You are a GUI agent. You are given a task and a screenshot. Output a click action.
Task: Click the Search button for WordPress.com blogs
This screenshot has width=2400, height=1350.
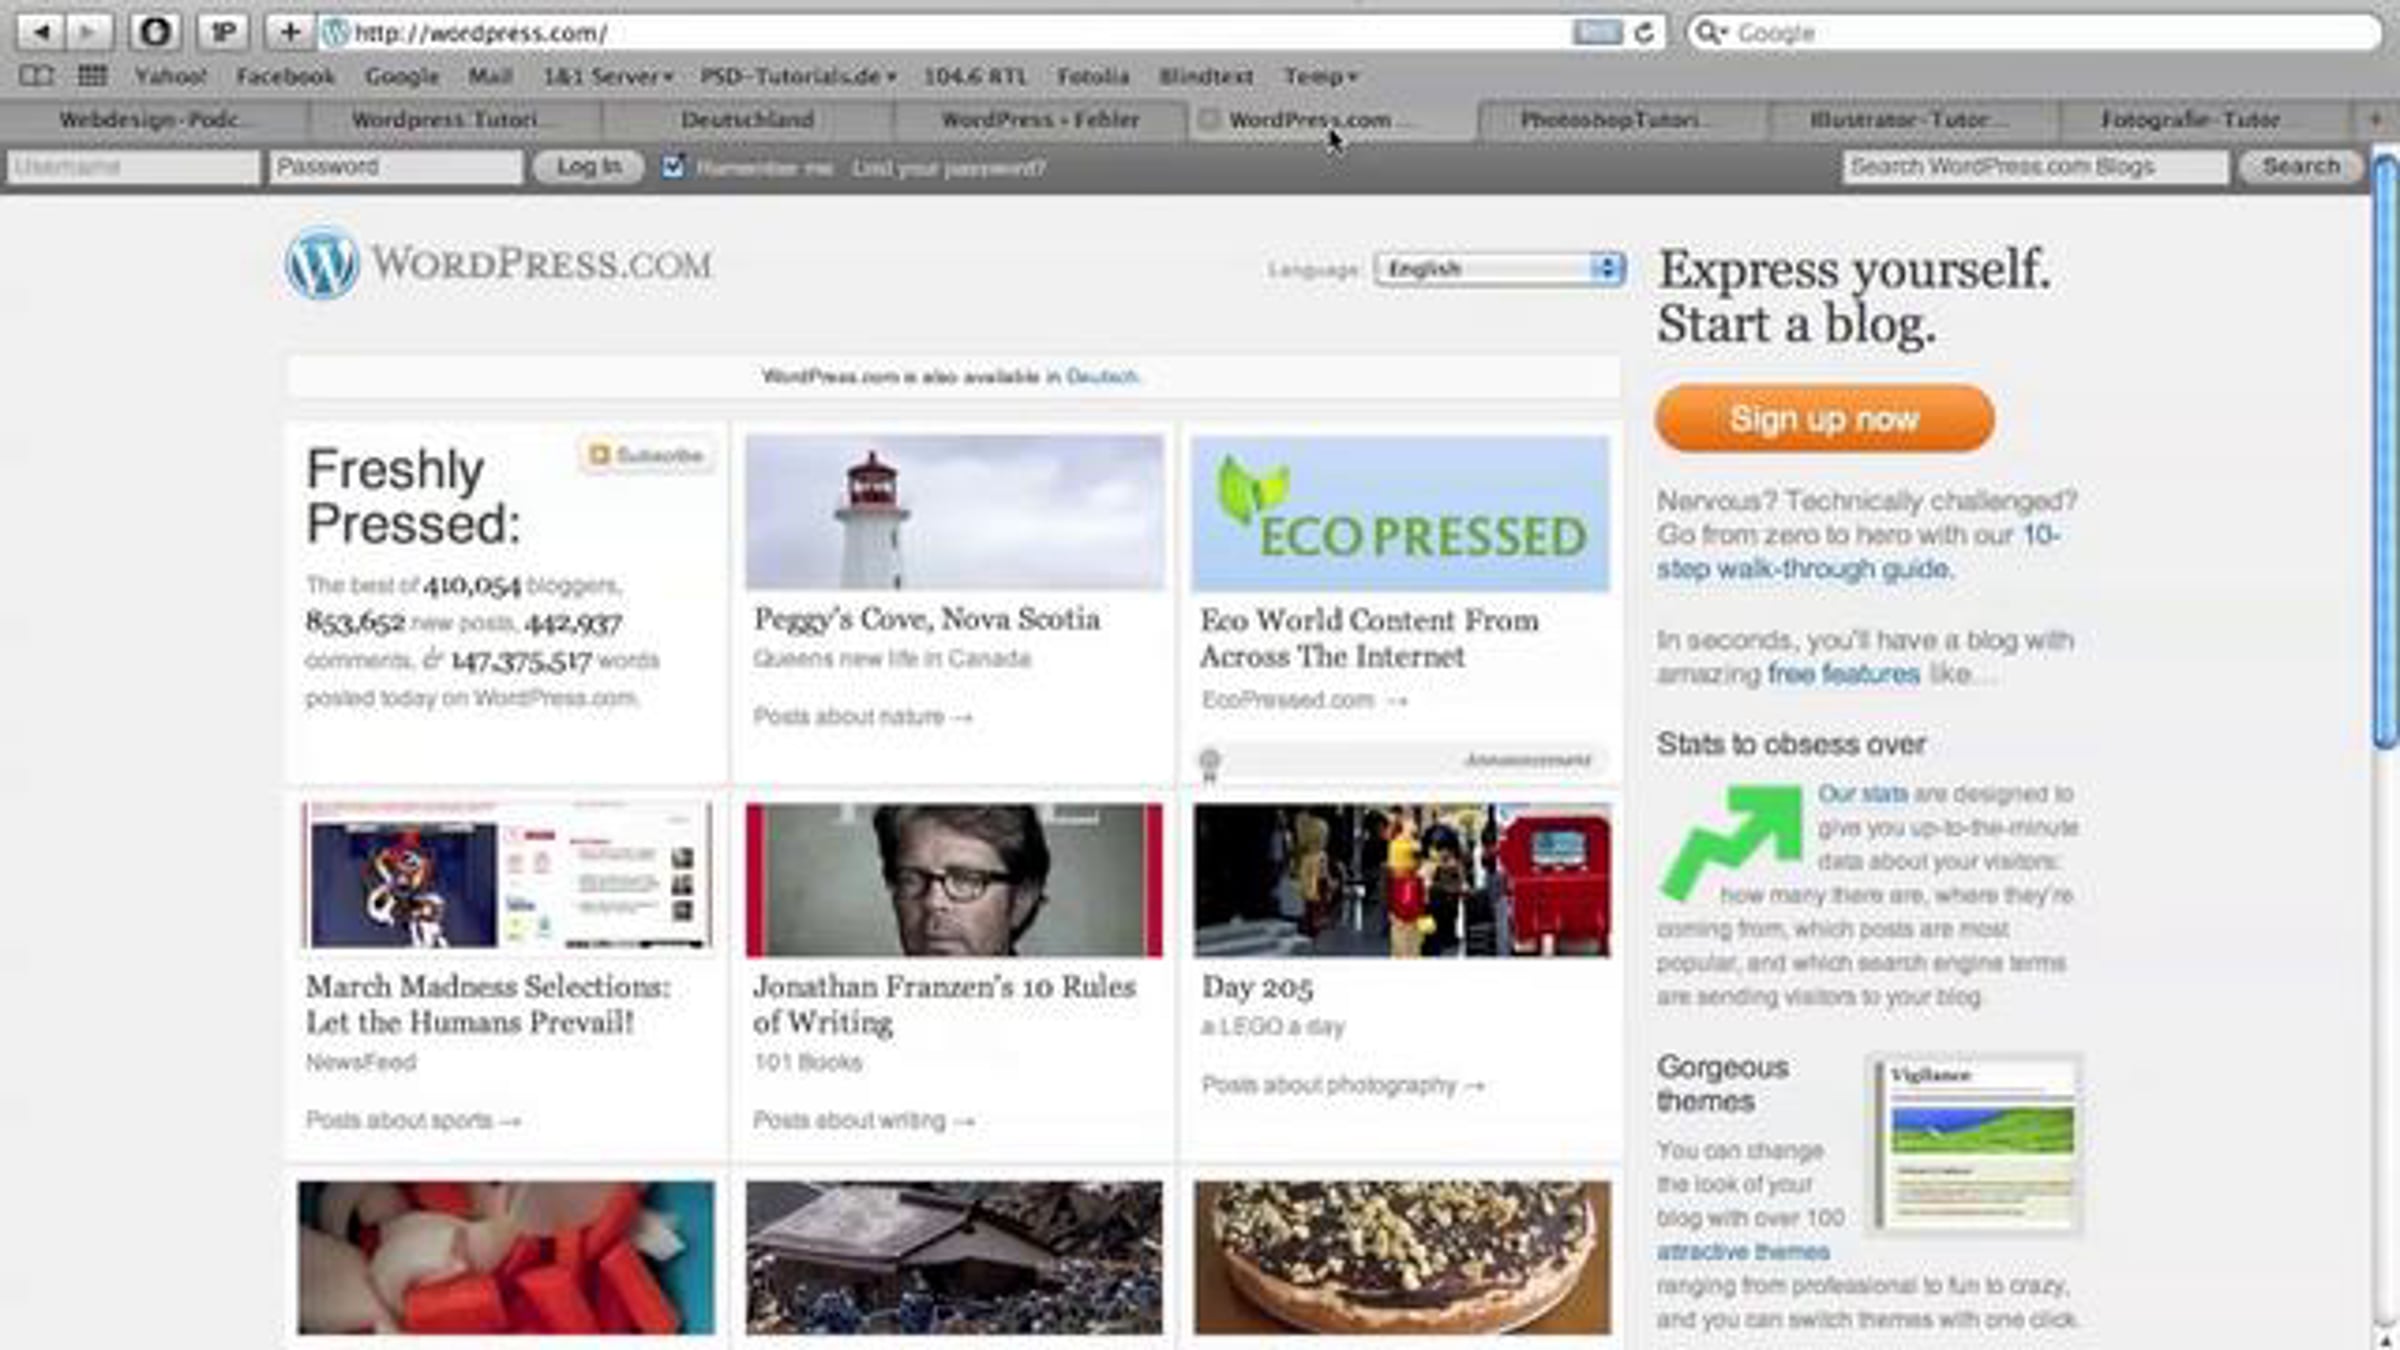click(x=2302, y=167)
